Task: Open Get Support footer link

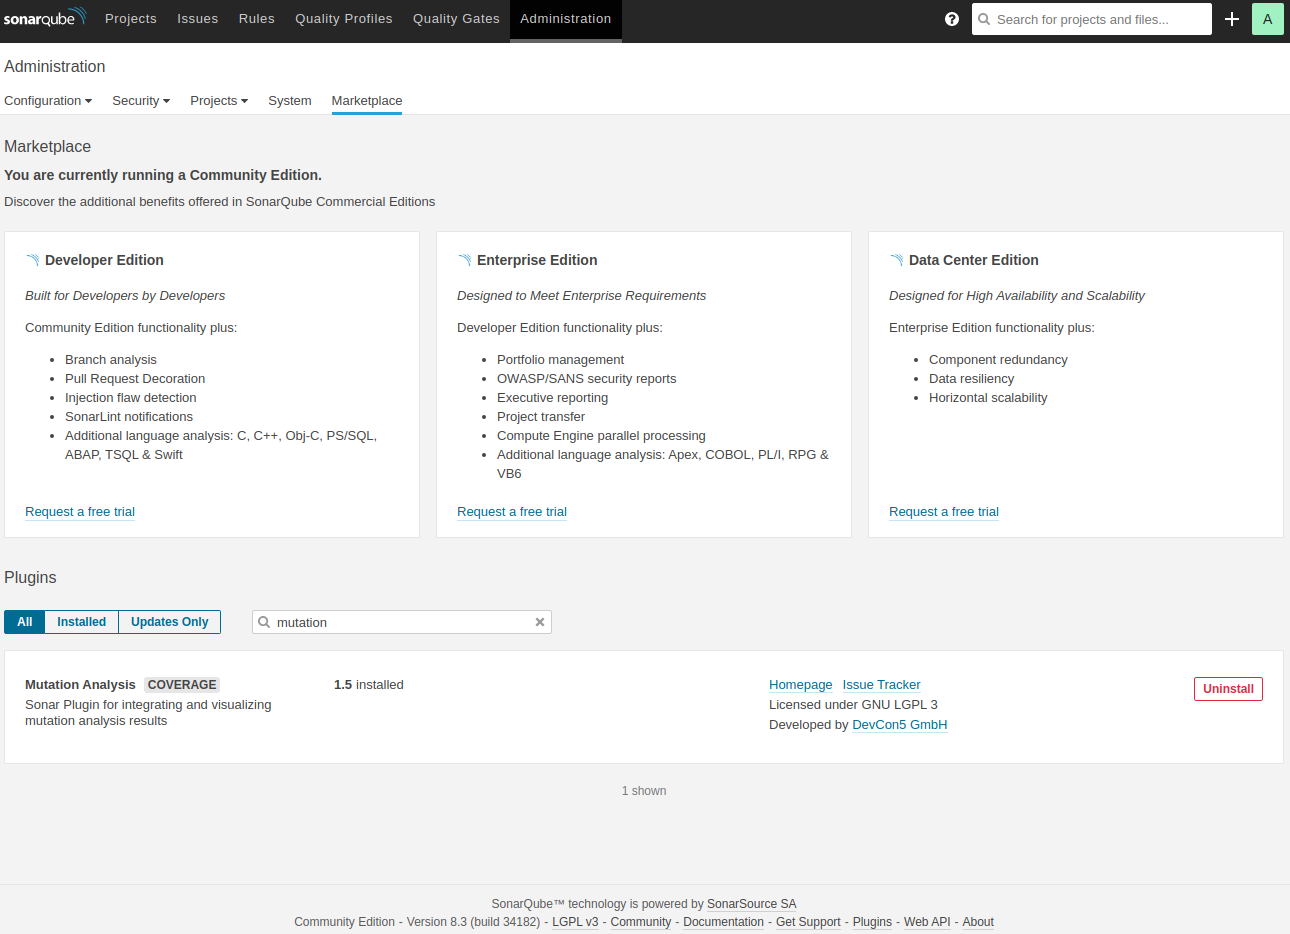Action: [x=808, y=922]
